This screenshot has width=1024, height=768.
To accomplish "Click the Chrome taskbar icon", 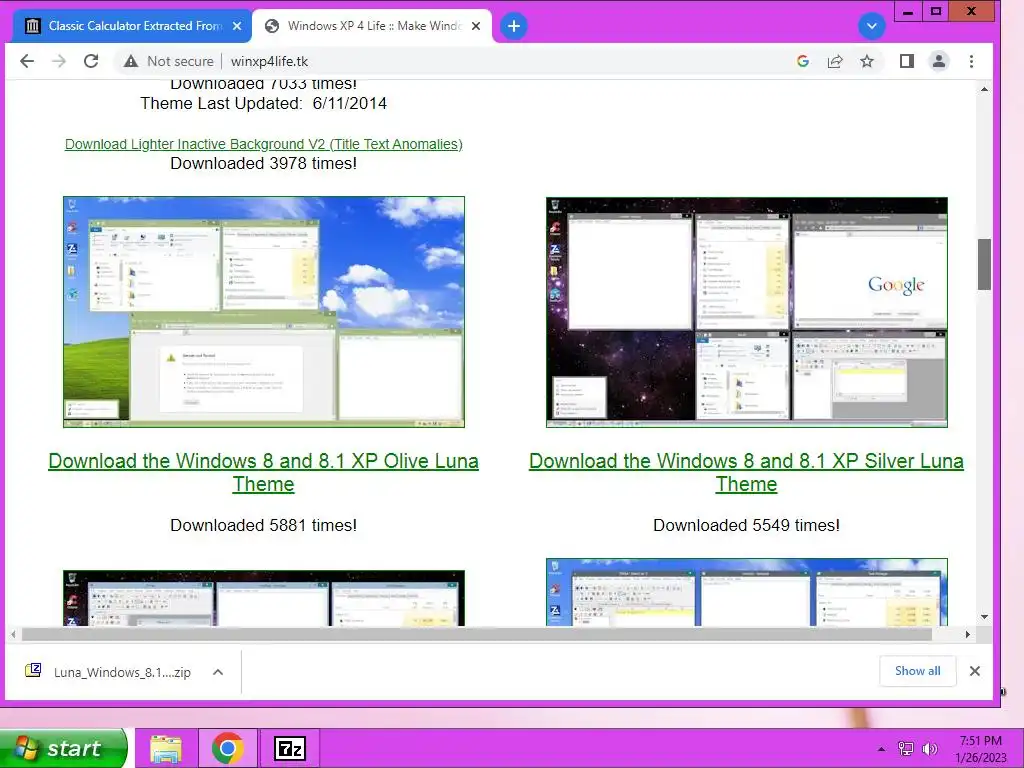I will [x=227, y=748].
